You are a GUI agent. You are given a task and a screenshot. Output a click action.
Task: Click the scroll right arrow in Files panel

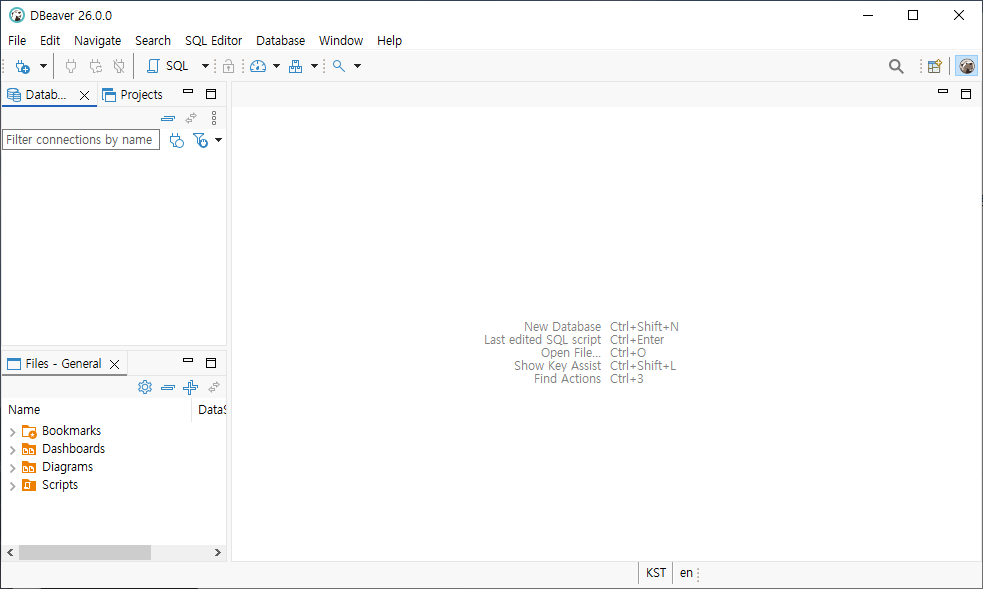pos(218,553)
